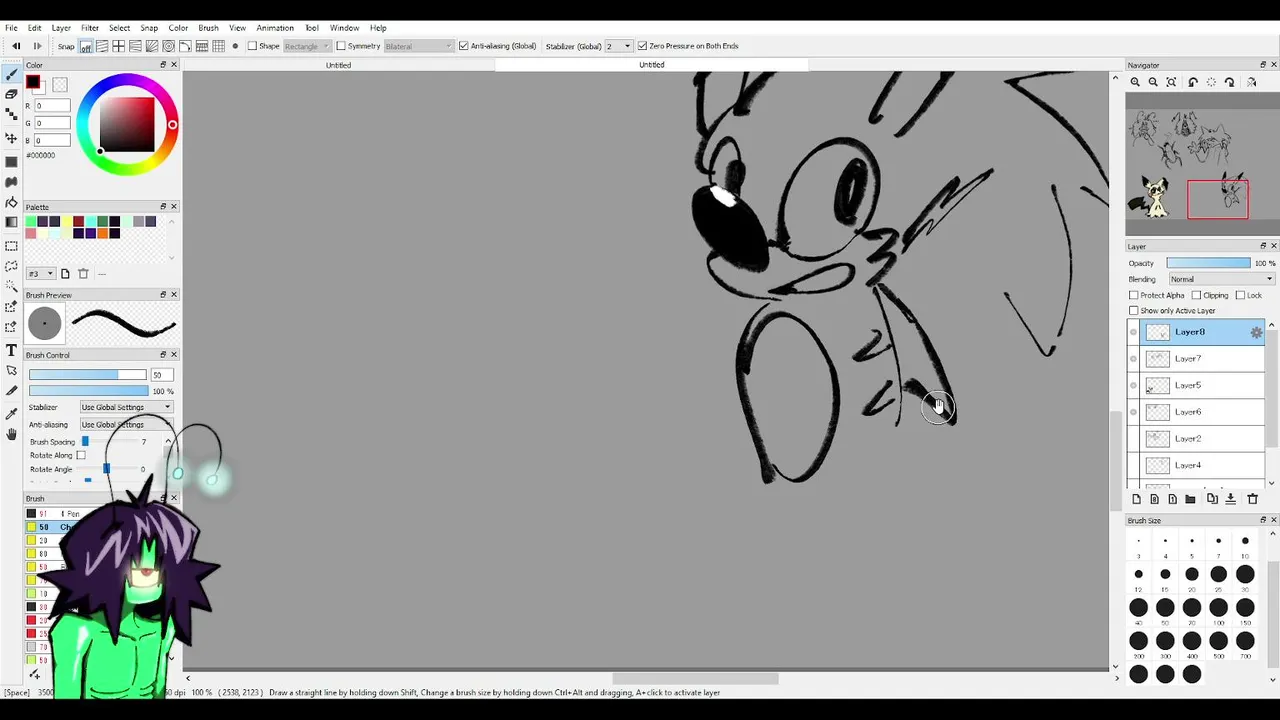Viewport: 1280px width, 720px height.
Task: Flip the canvas view in Navigator
Action: click(1251, 82)
